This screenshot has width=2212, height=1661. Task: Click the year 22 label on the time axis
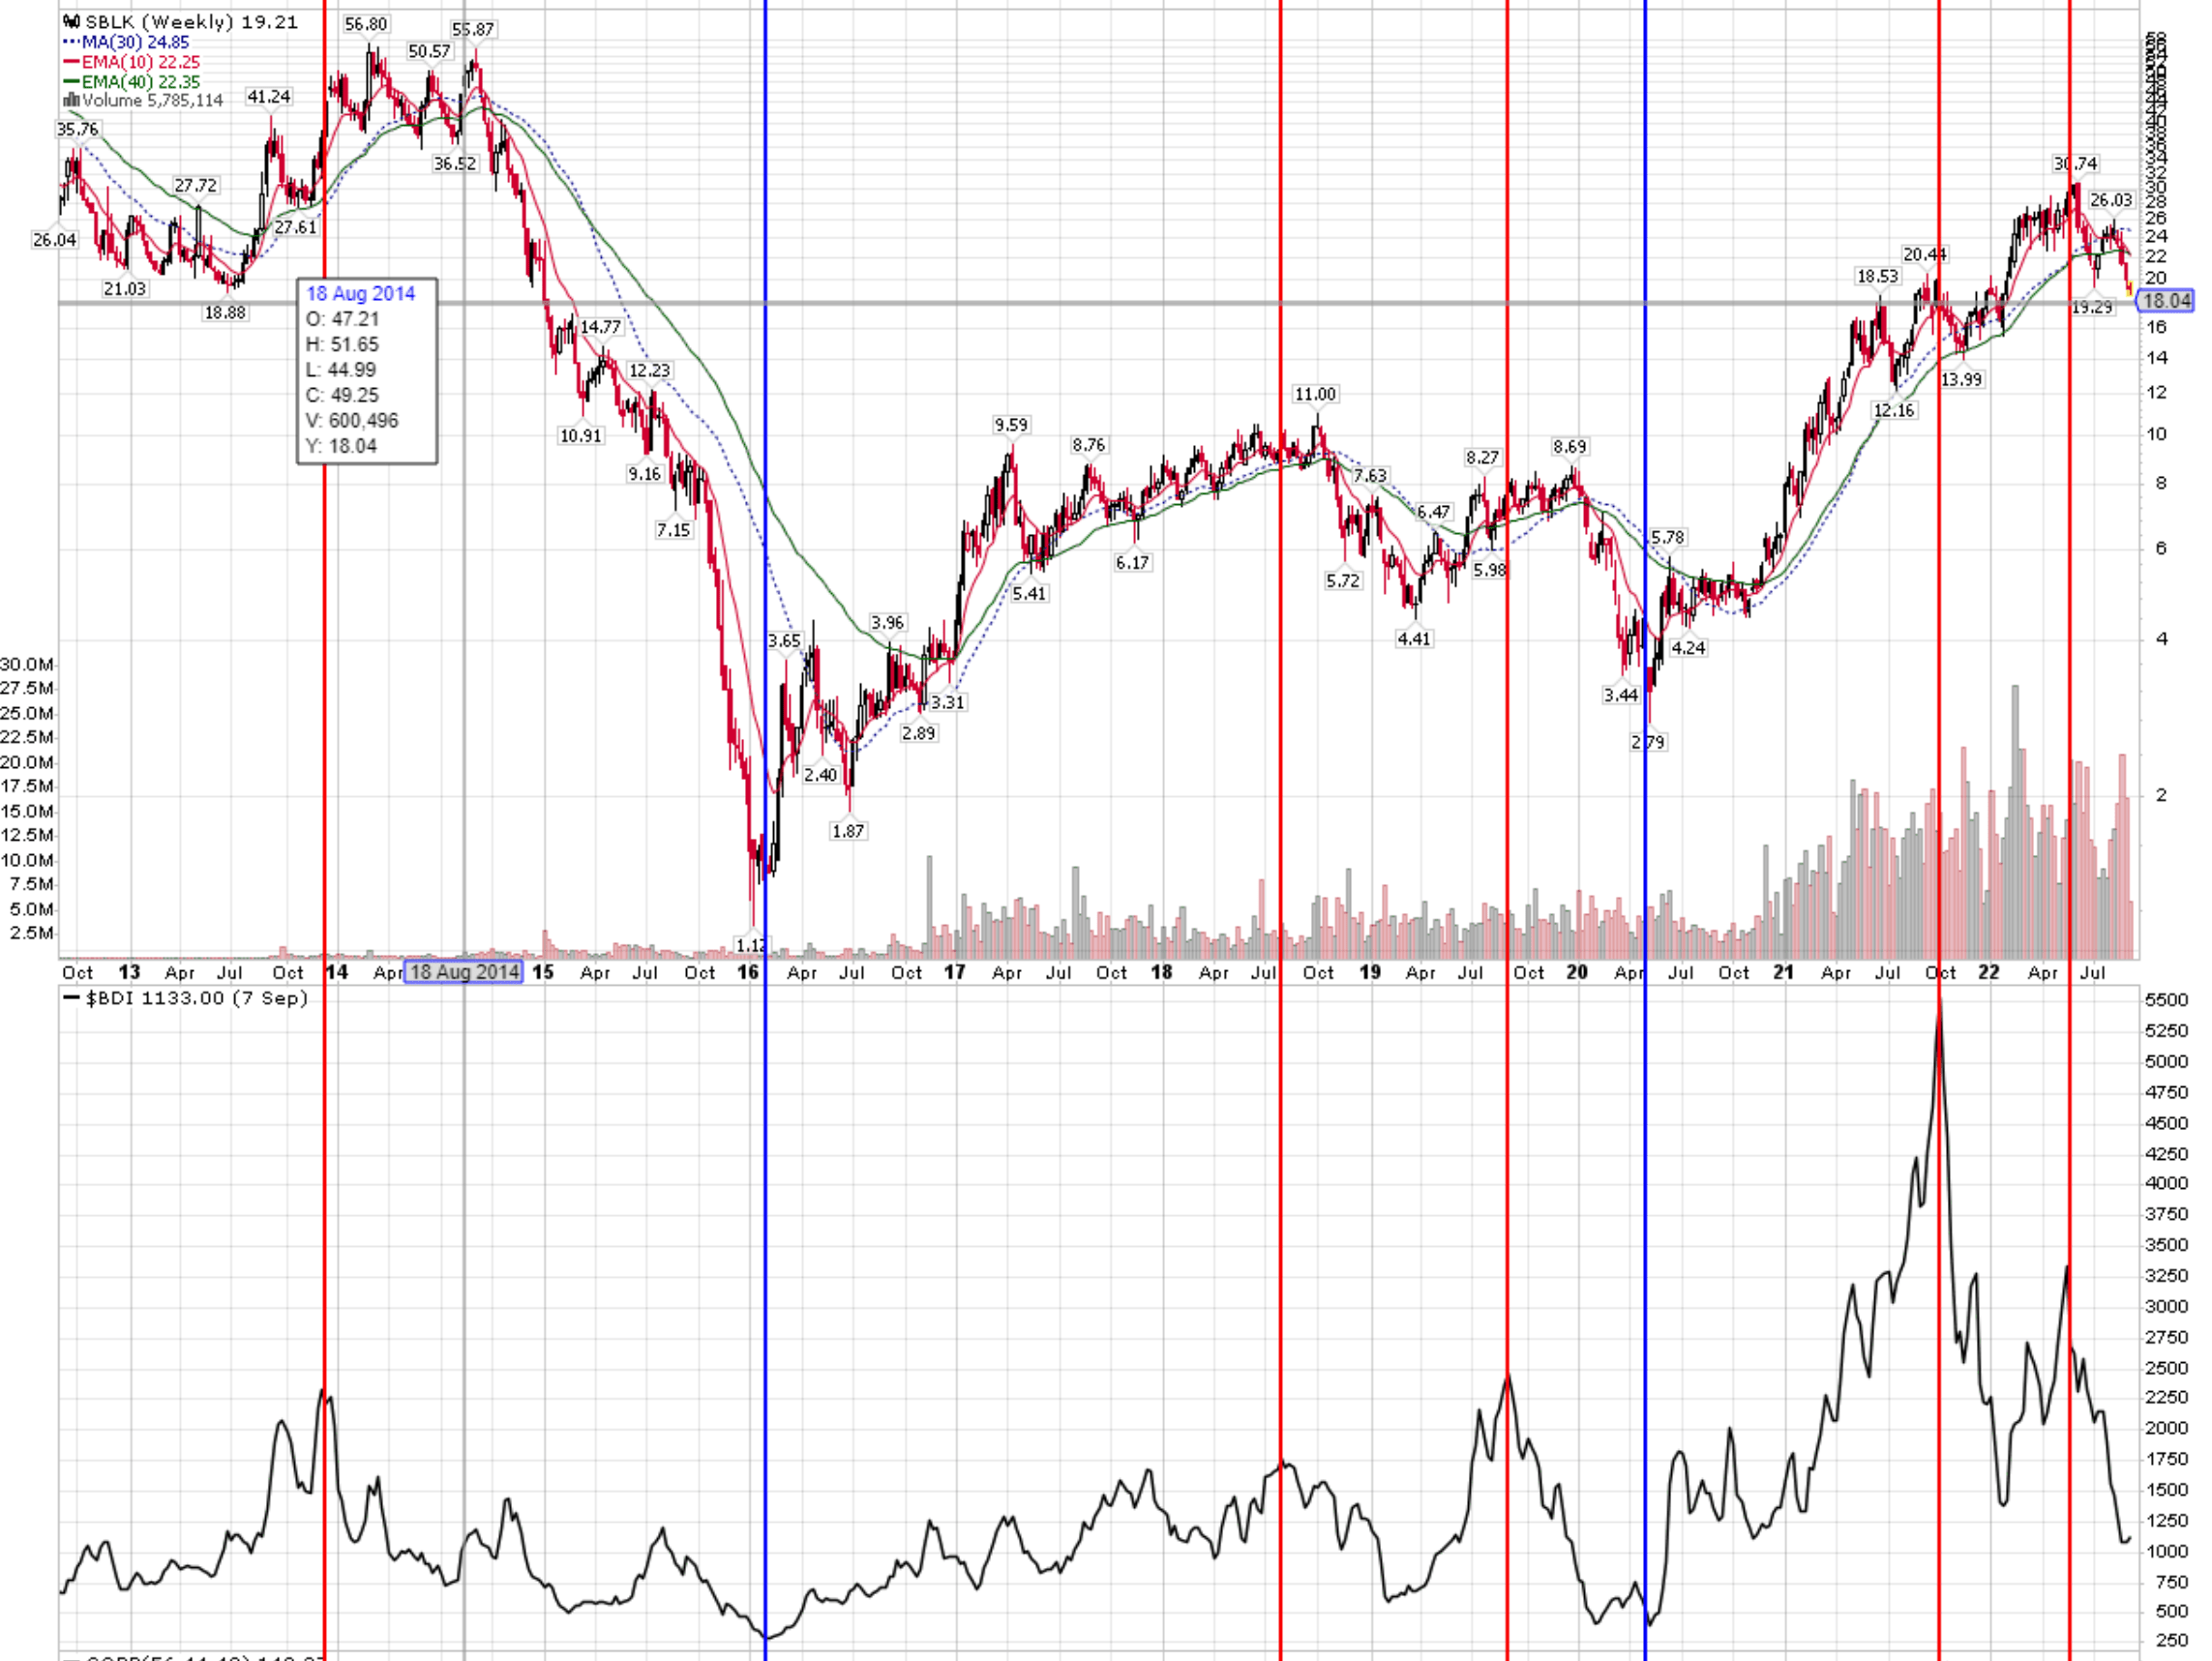tap(1989, 972)
